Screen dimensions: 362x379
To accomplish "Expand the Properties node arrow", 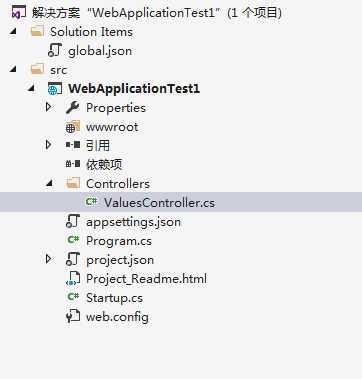I will click(x=49, y=107).
